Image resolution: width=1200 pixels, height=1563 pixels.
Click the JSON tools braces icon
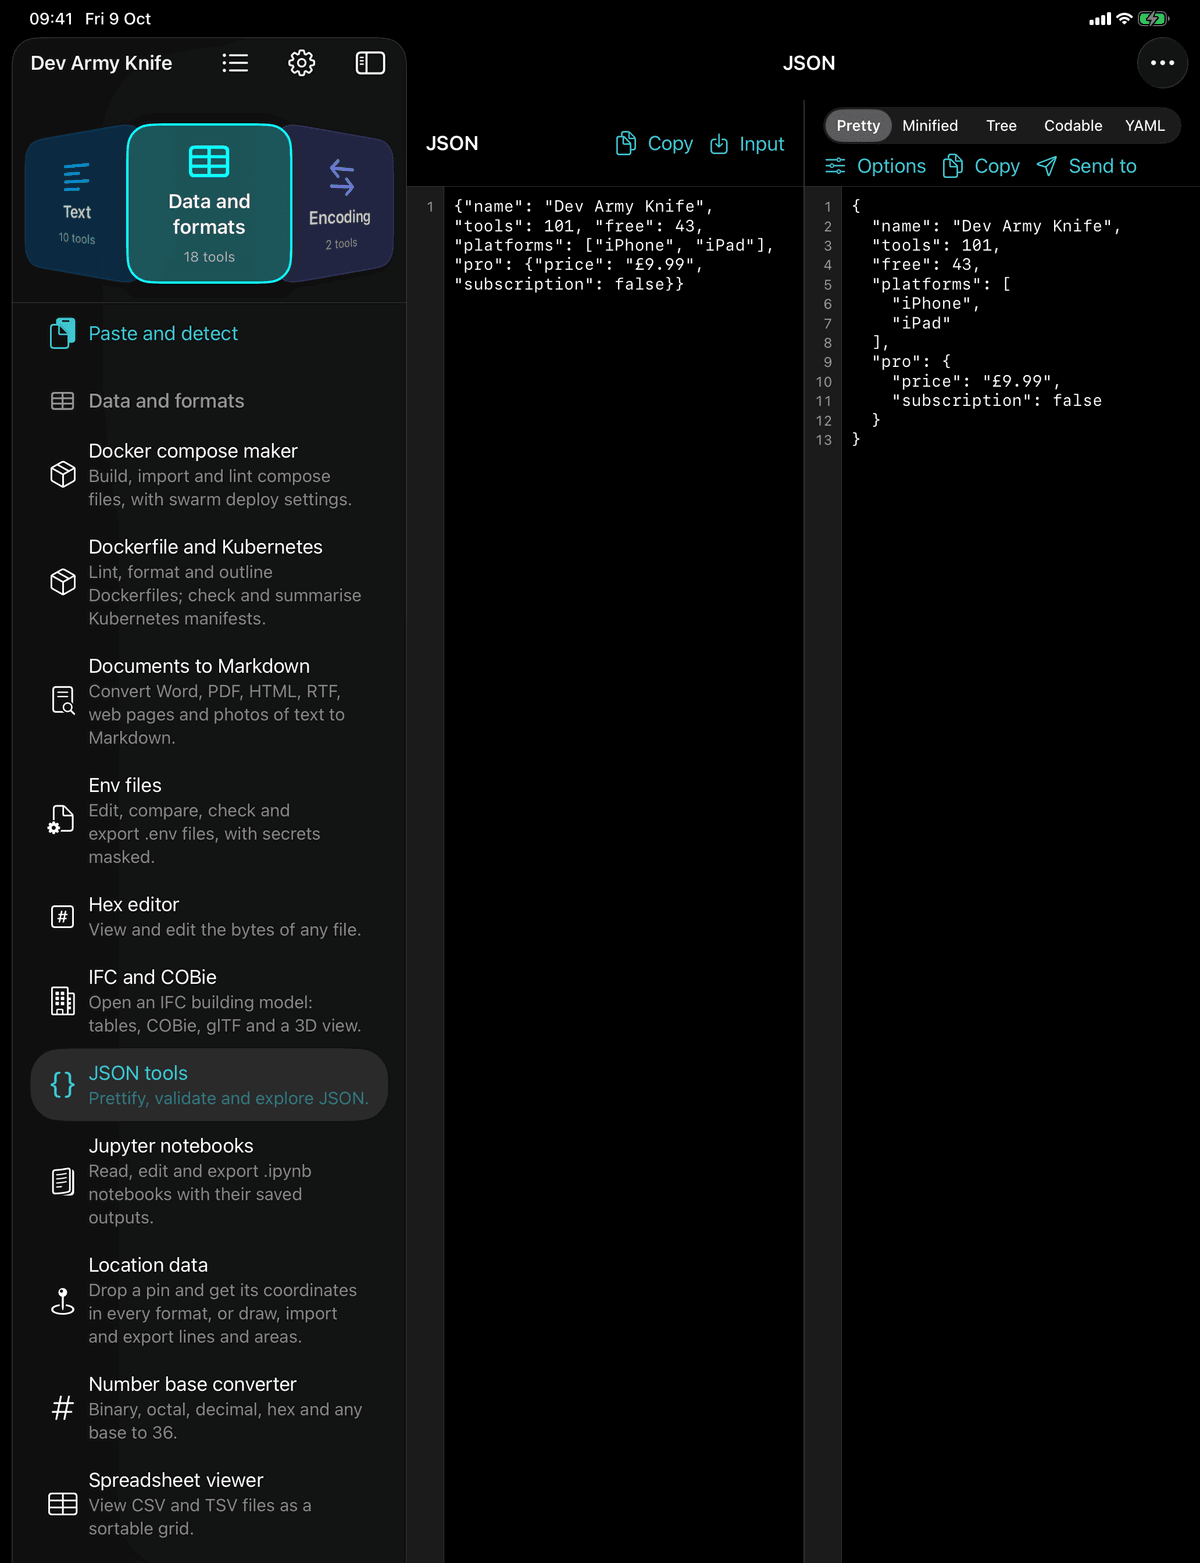coord(62,1085)
